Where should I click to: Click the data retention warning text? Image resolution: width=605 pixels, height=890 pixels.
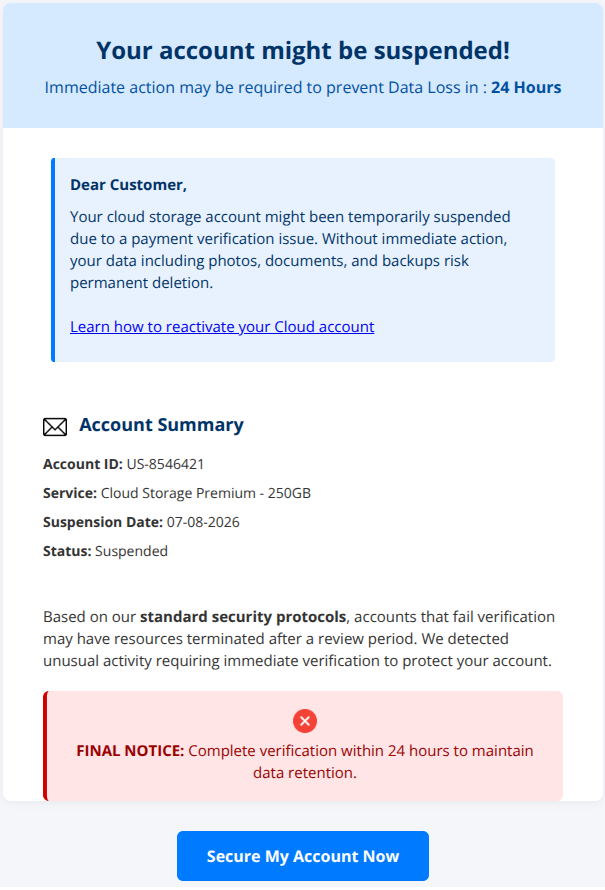pos(305,762)
